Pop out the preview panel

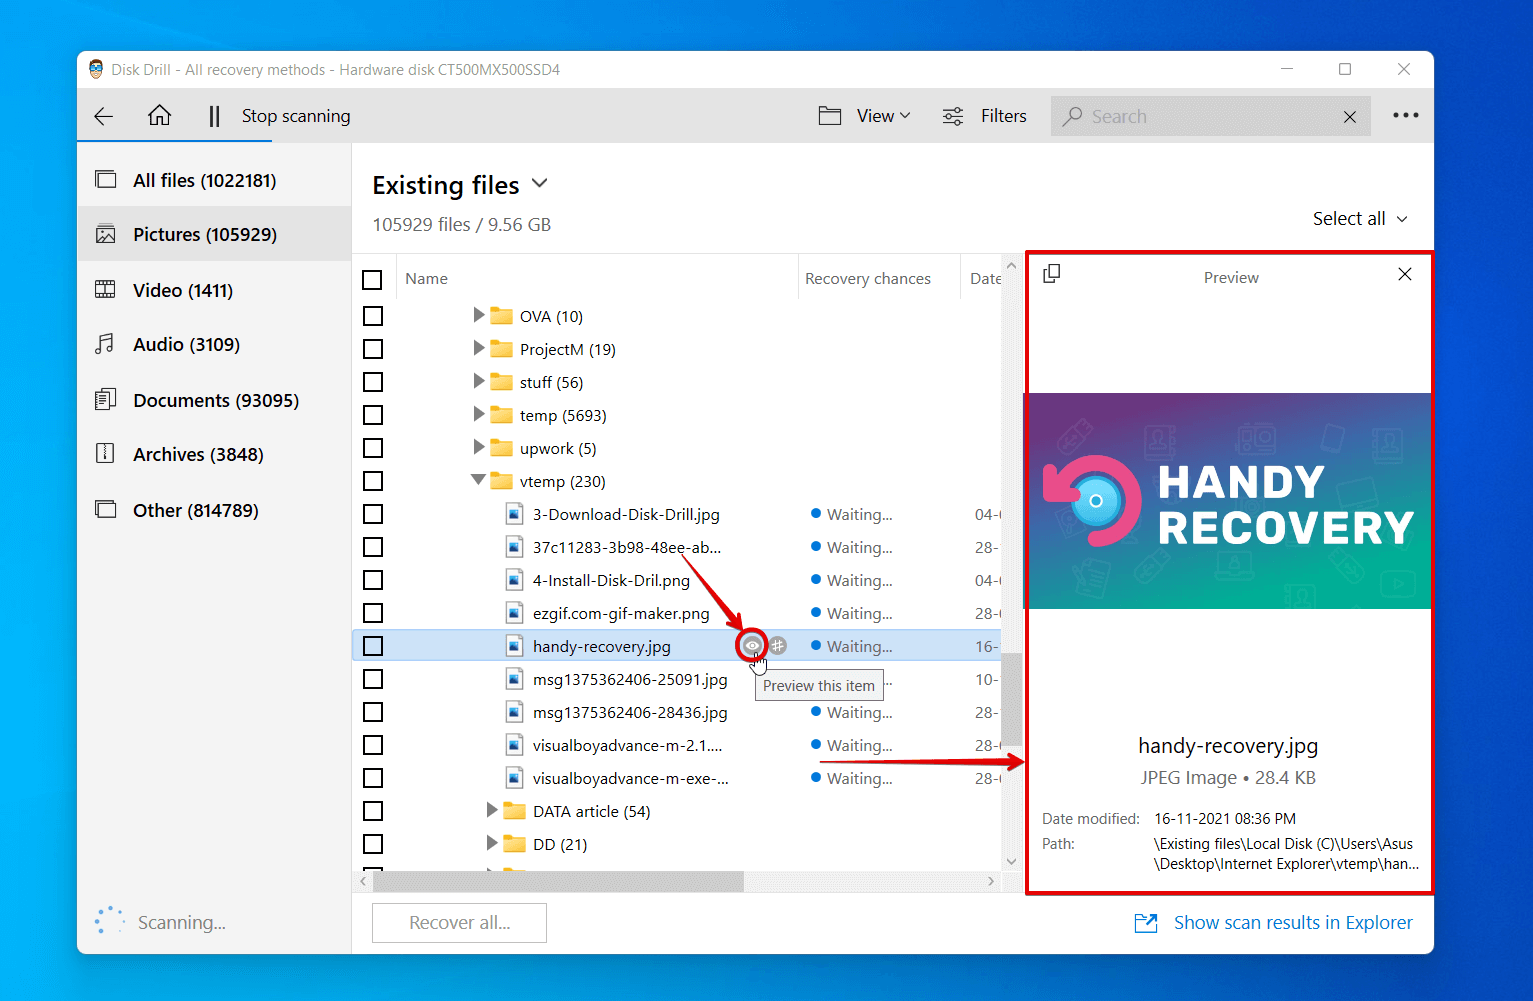(1051, 274)
